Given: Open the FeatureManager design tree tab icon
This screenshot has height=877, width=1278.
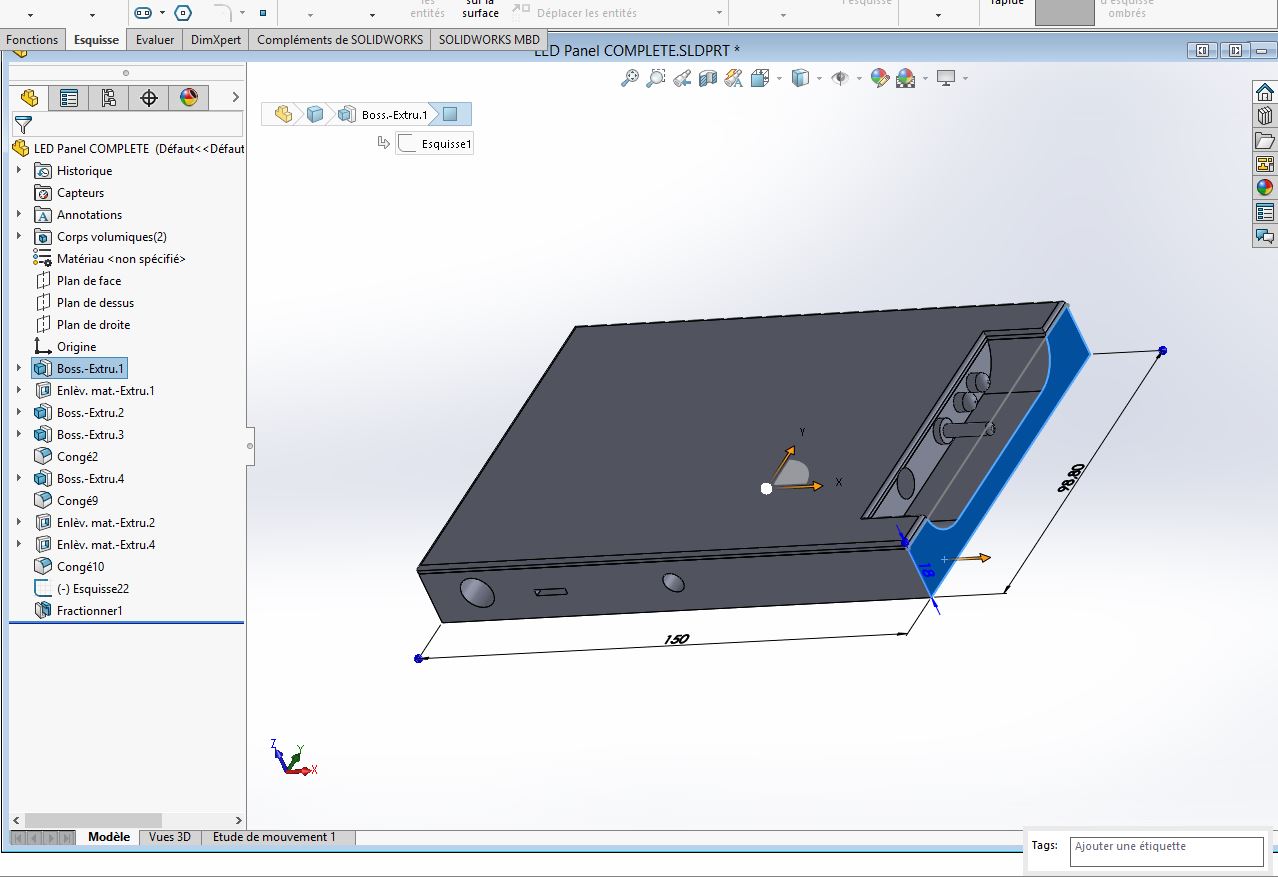Looking at the screenshot, I should click(29, 97).
